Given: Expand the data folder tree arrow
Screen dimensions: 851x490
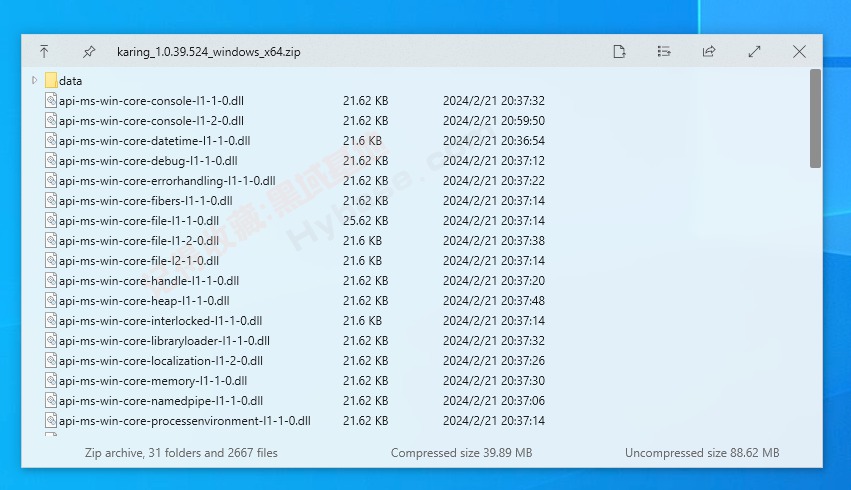Looking at the screenshot, I should (34, 80).
